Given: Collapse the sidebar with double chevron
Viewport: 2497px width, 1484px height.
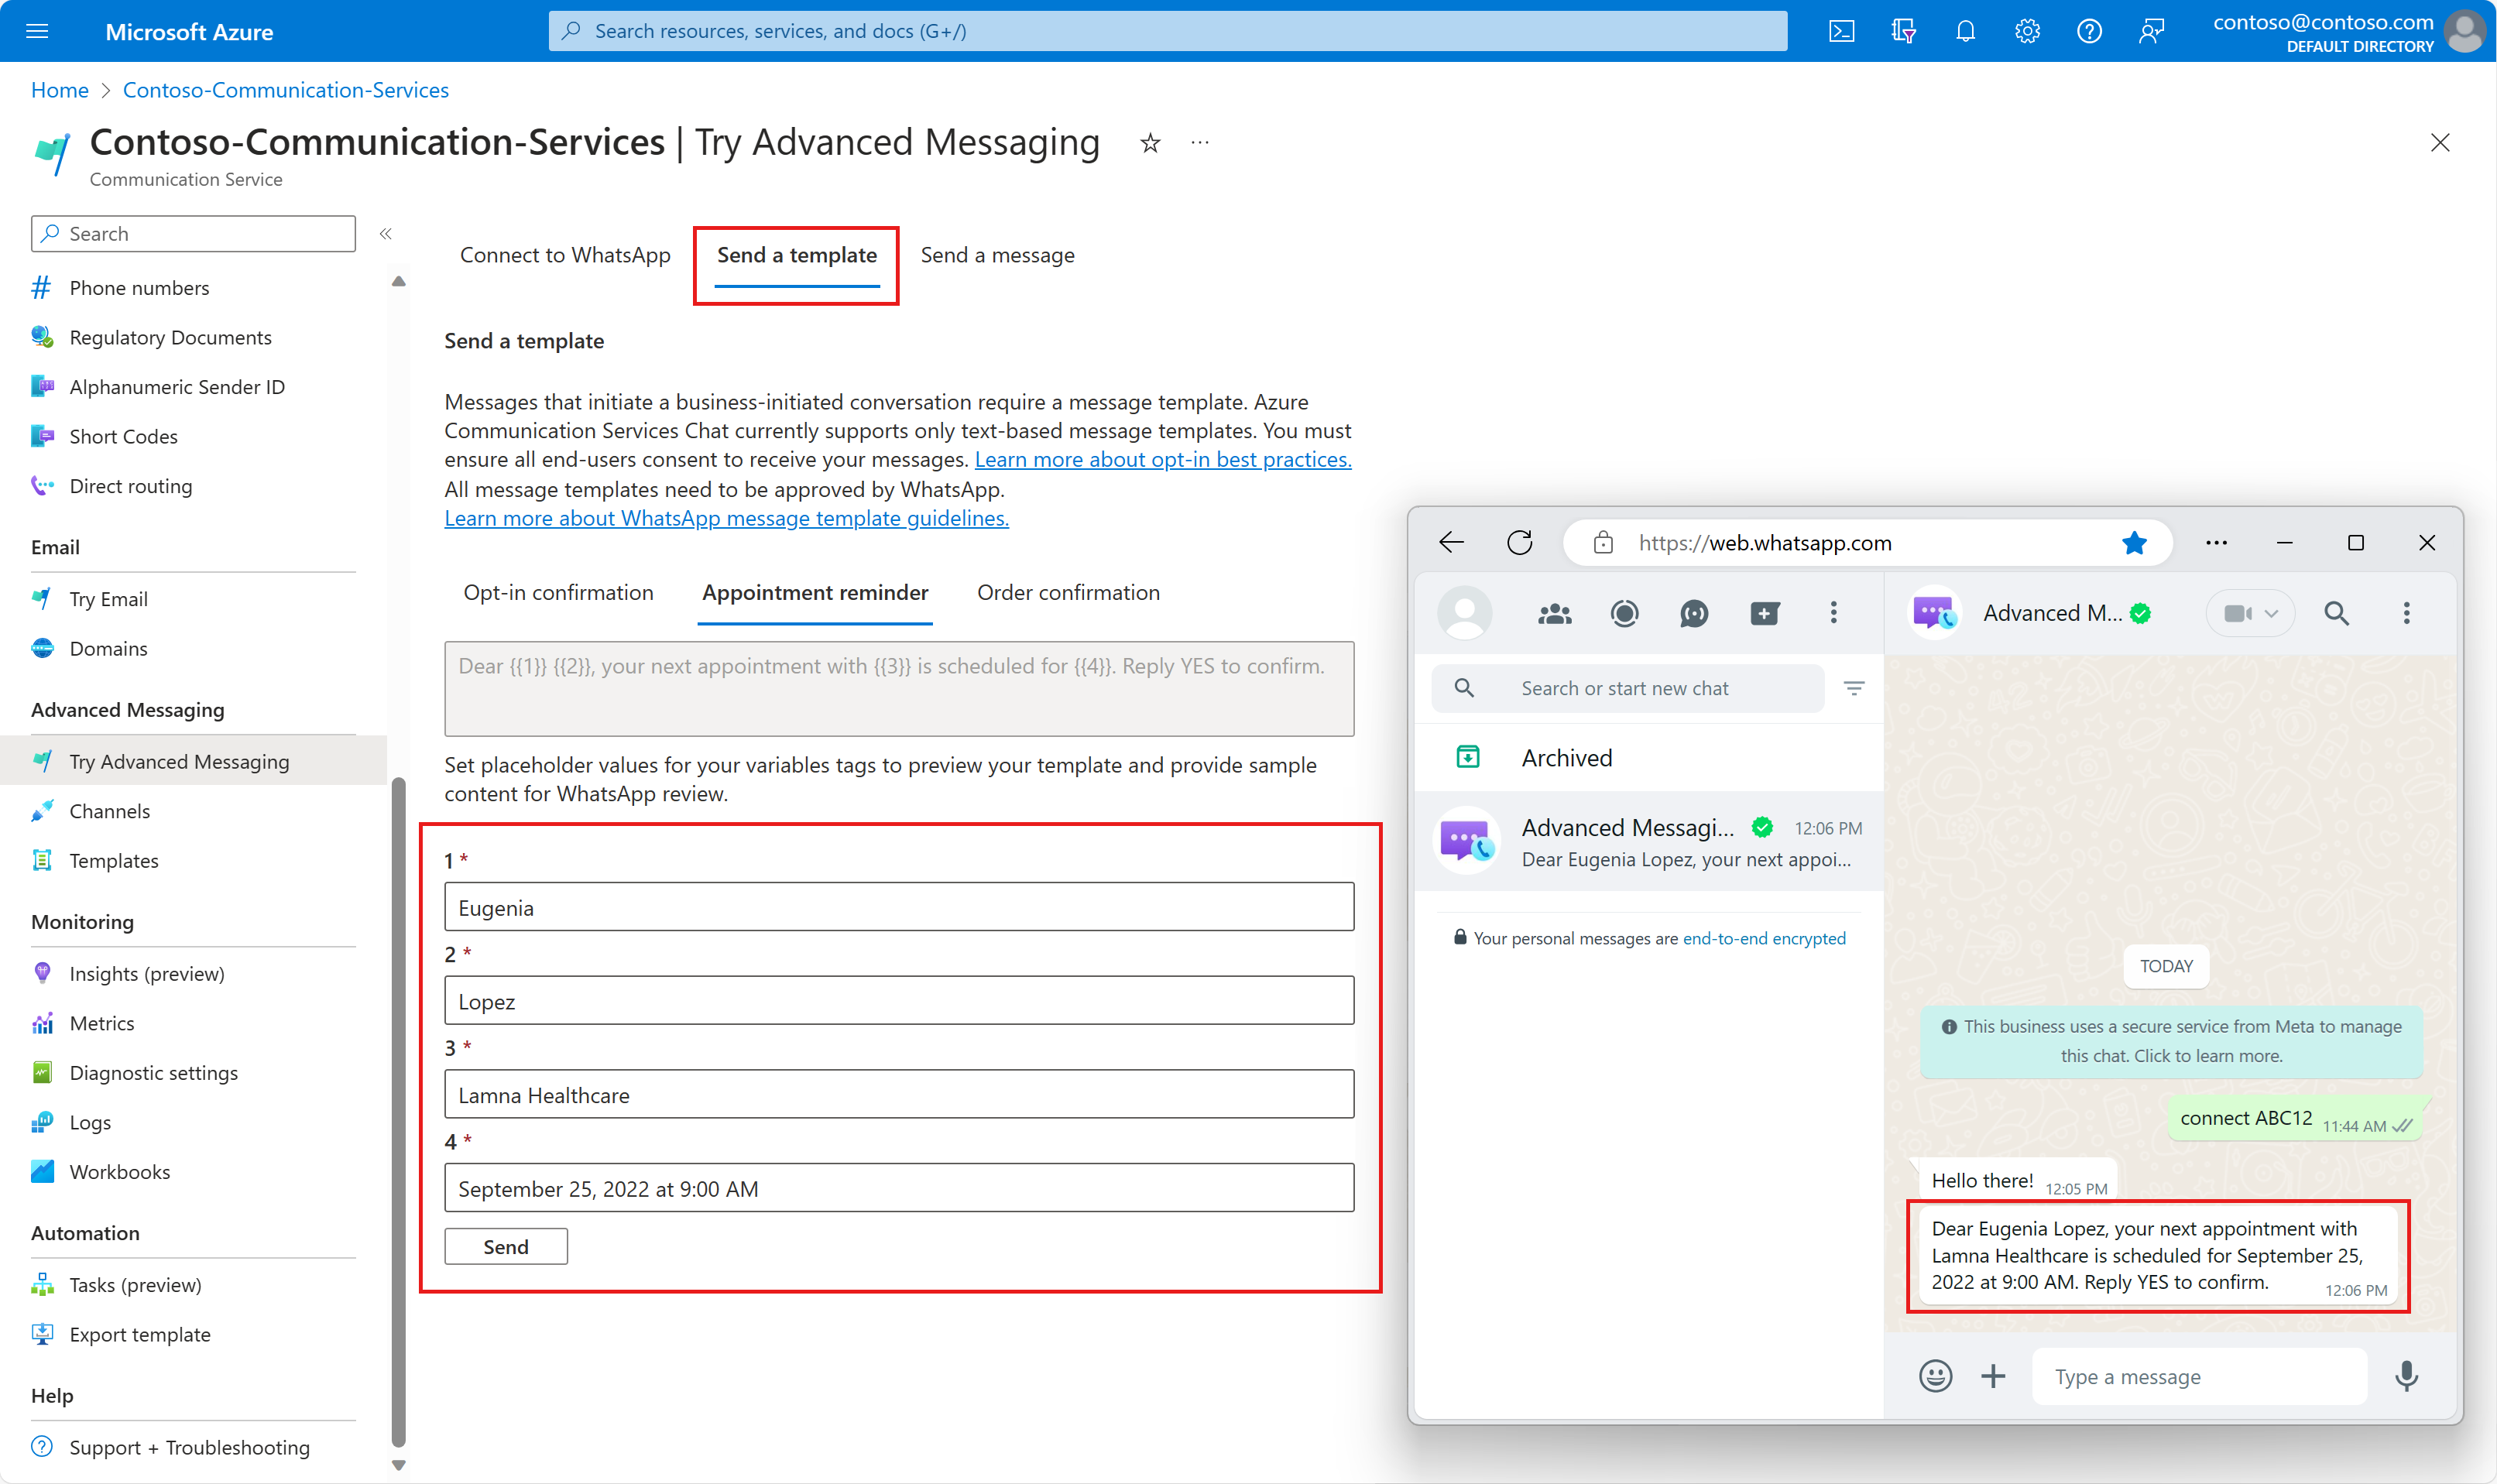Looking at the screenshot, I should [385, 233].
